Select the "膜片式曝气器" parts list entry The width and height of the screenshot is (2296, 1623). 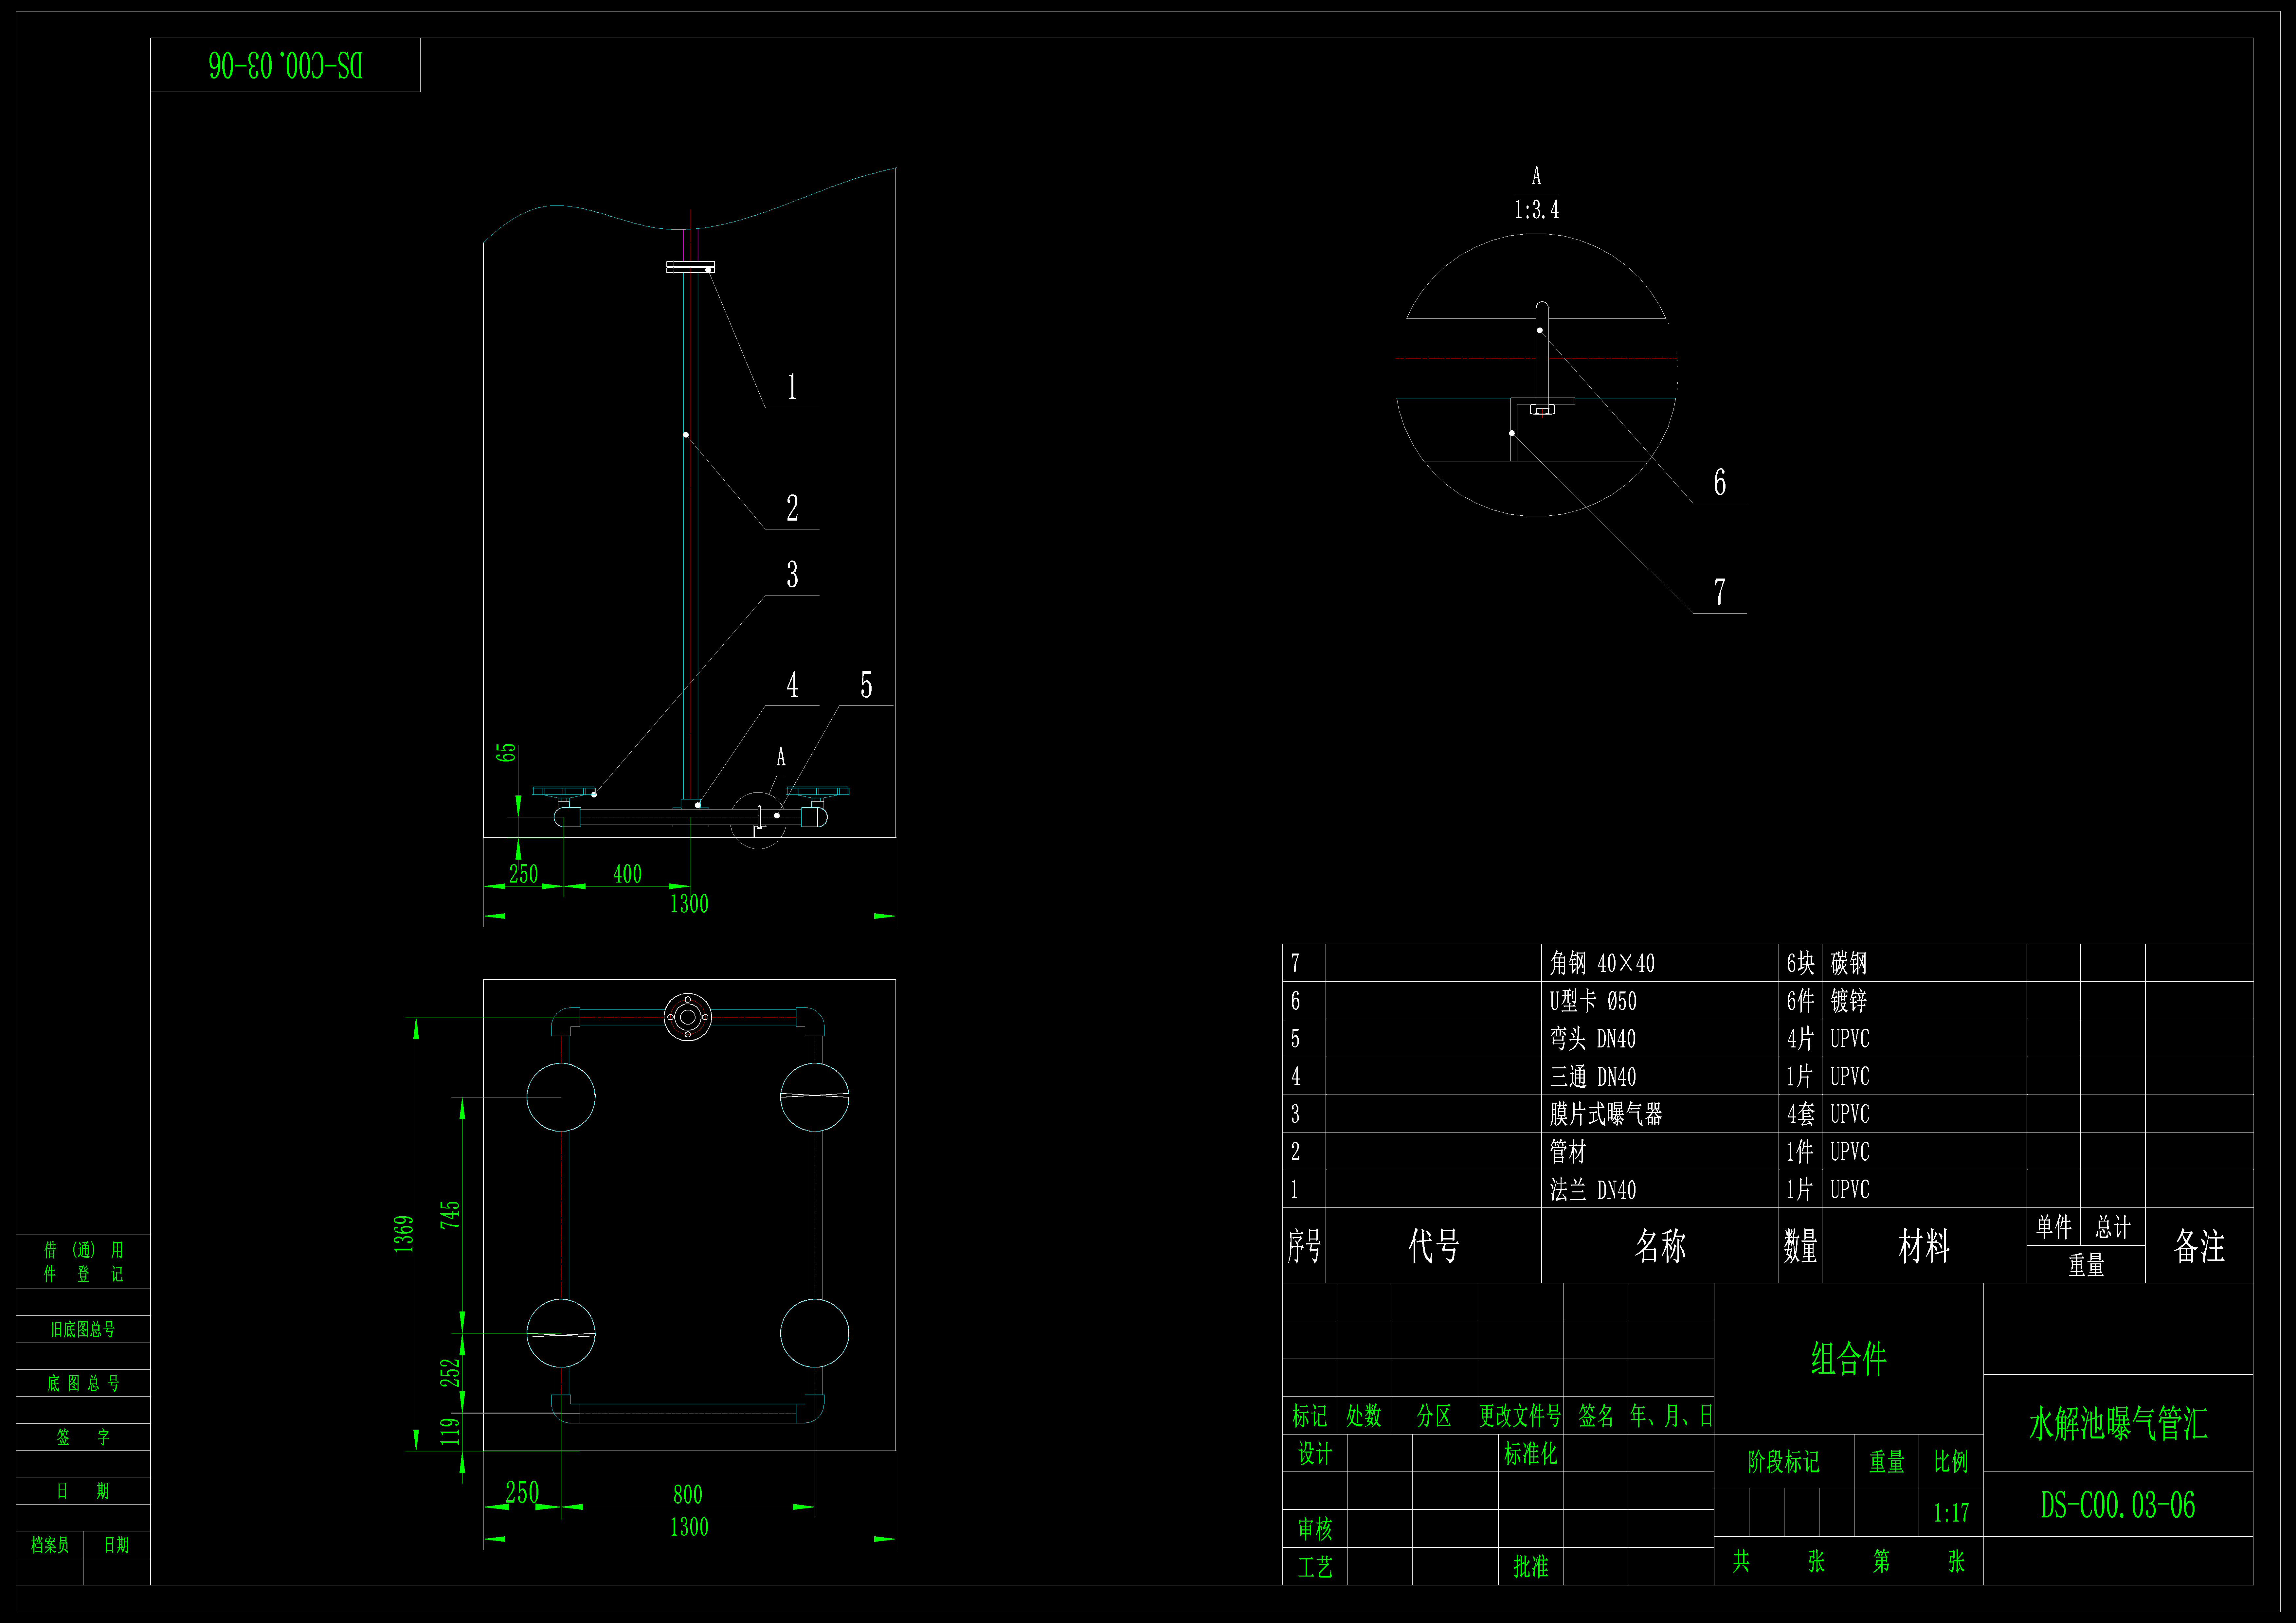click(x=1606, y=1114)
